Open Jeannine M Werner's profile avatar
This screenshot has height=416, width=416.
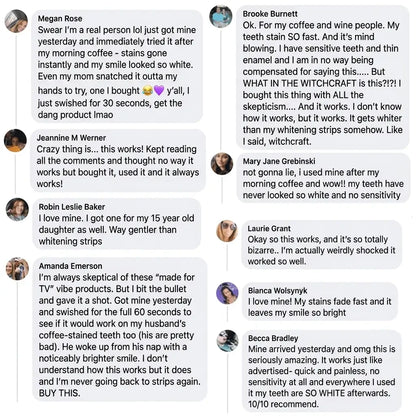click(15, 140)
